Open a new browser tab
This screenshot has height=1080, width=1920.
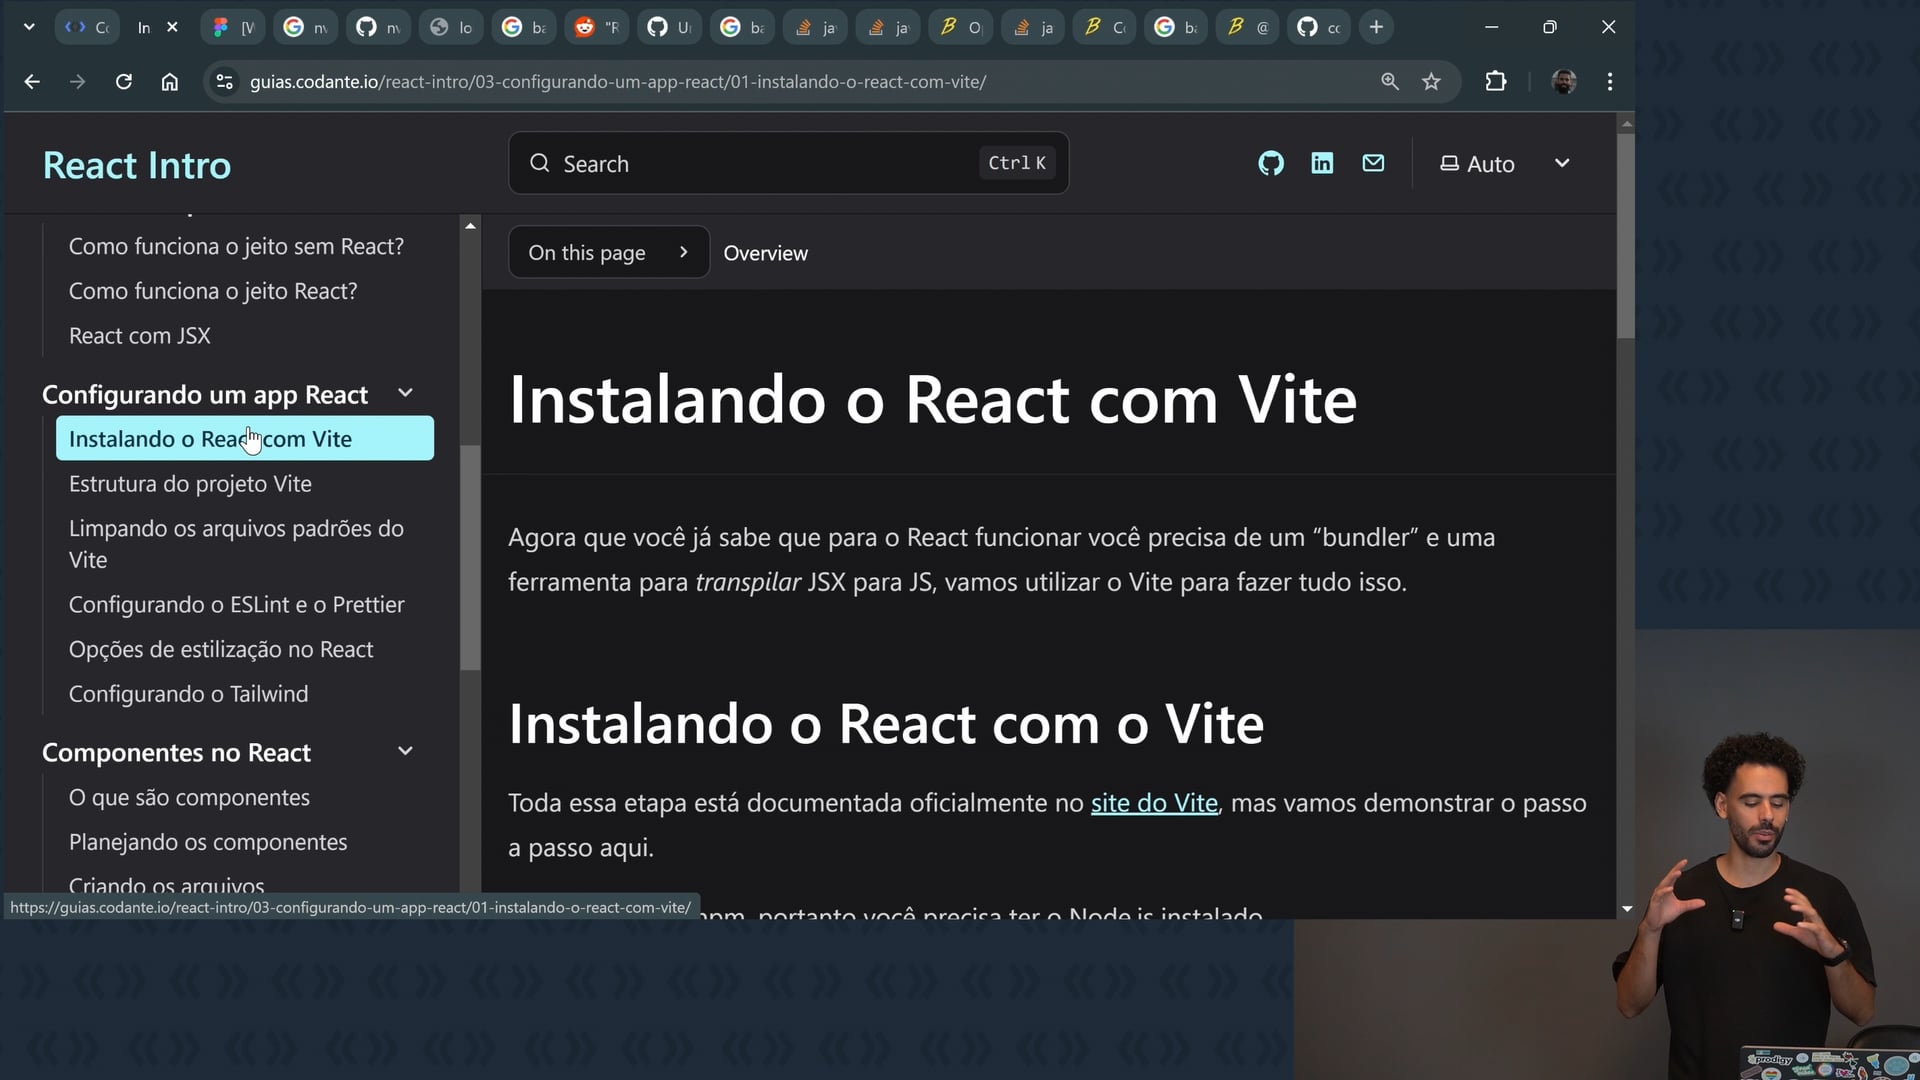tap(1376, 27)
